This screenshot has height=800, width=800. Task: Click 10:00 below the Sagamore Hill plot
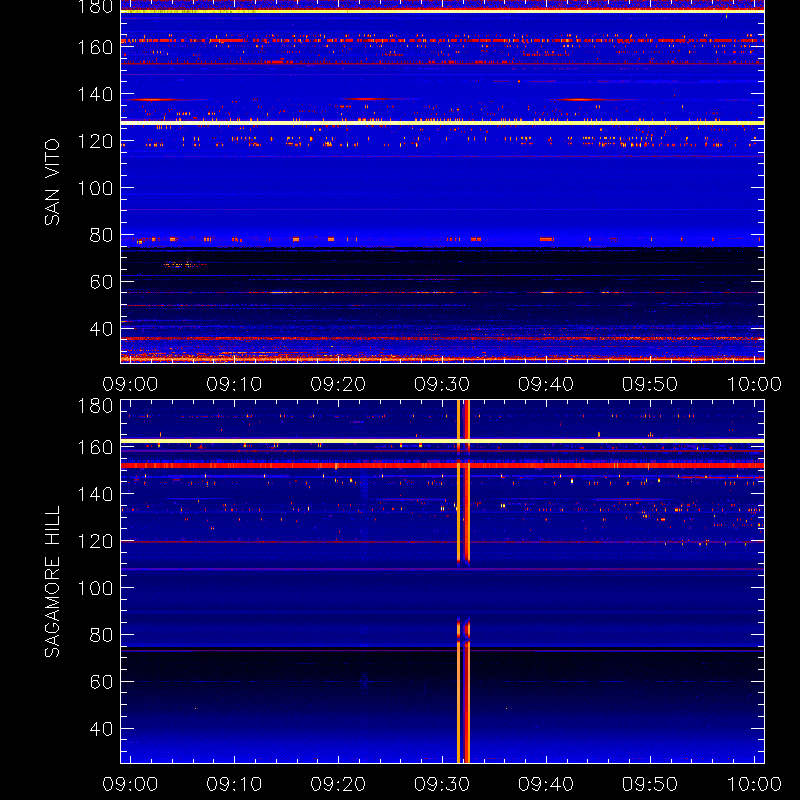(754, 784)
